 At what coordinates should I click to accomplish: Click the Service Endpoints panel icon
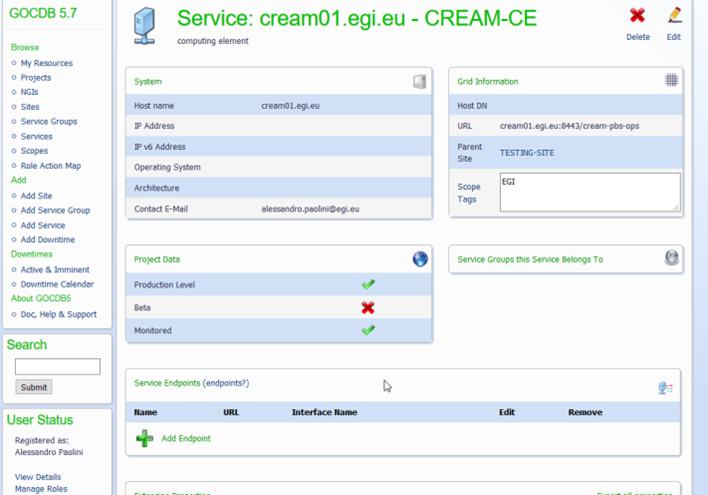point(666,388)
